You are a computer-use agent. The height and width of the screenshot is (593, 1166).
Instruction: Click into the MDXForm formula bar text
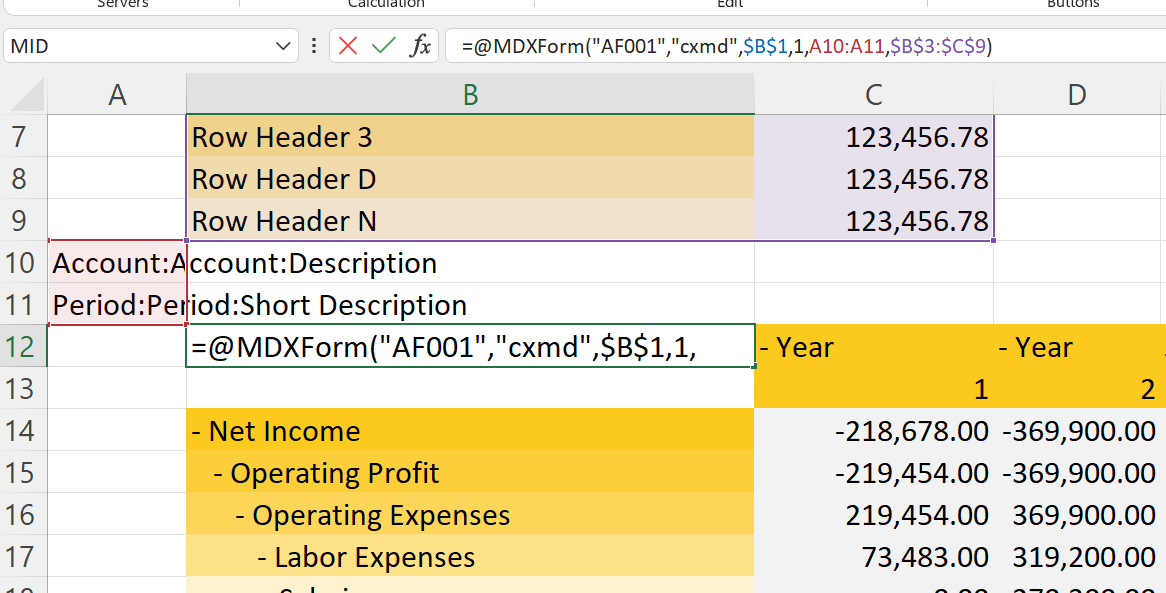725,46
